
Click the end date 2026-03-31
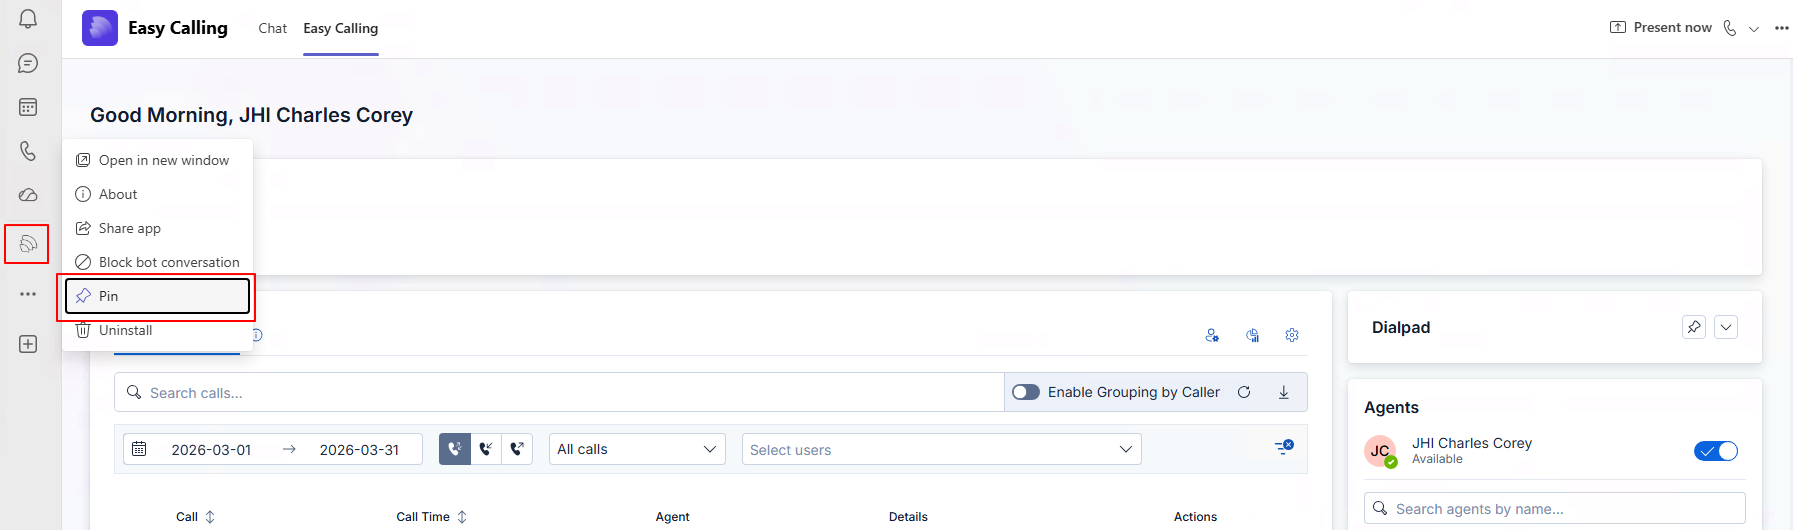tap(359, 450)
